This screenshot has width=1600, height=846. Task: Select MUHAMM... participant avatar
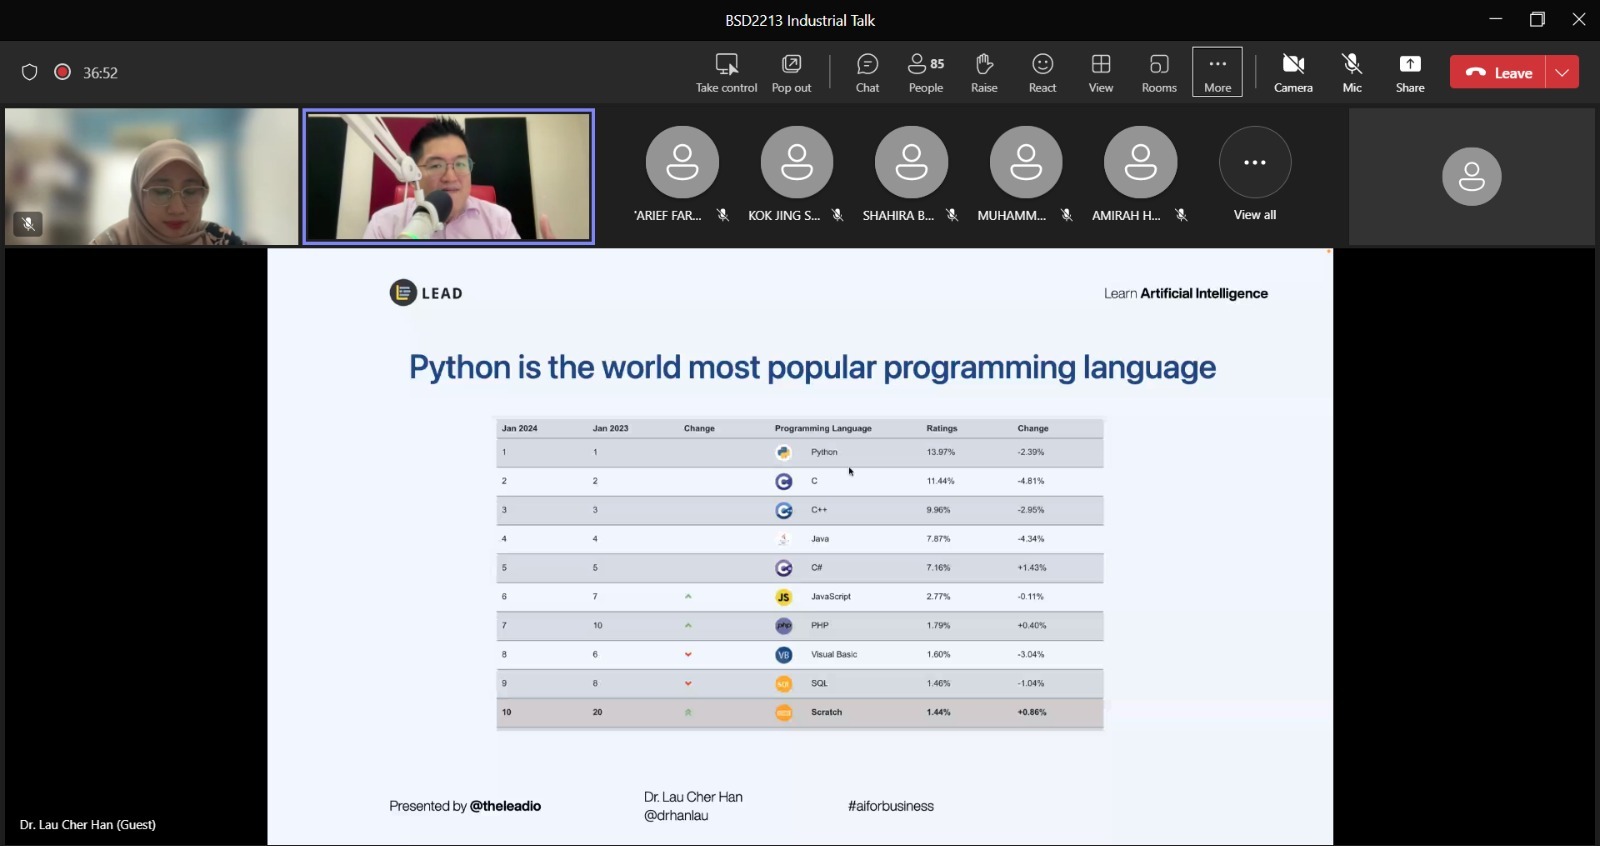pos(1026,162)
